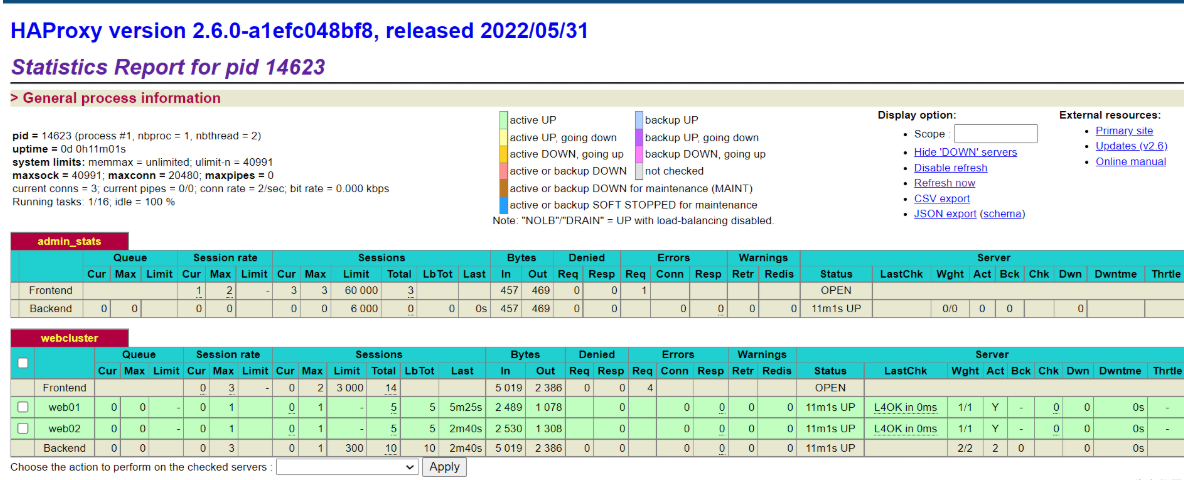This screenshot has width=1184, height=480.
Task: Click the backup UP blue swatch
Action: click(638, 119)
